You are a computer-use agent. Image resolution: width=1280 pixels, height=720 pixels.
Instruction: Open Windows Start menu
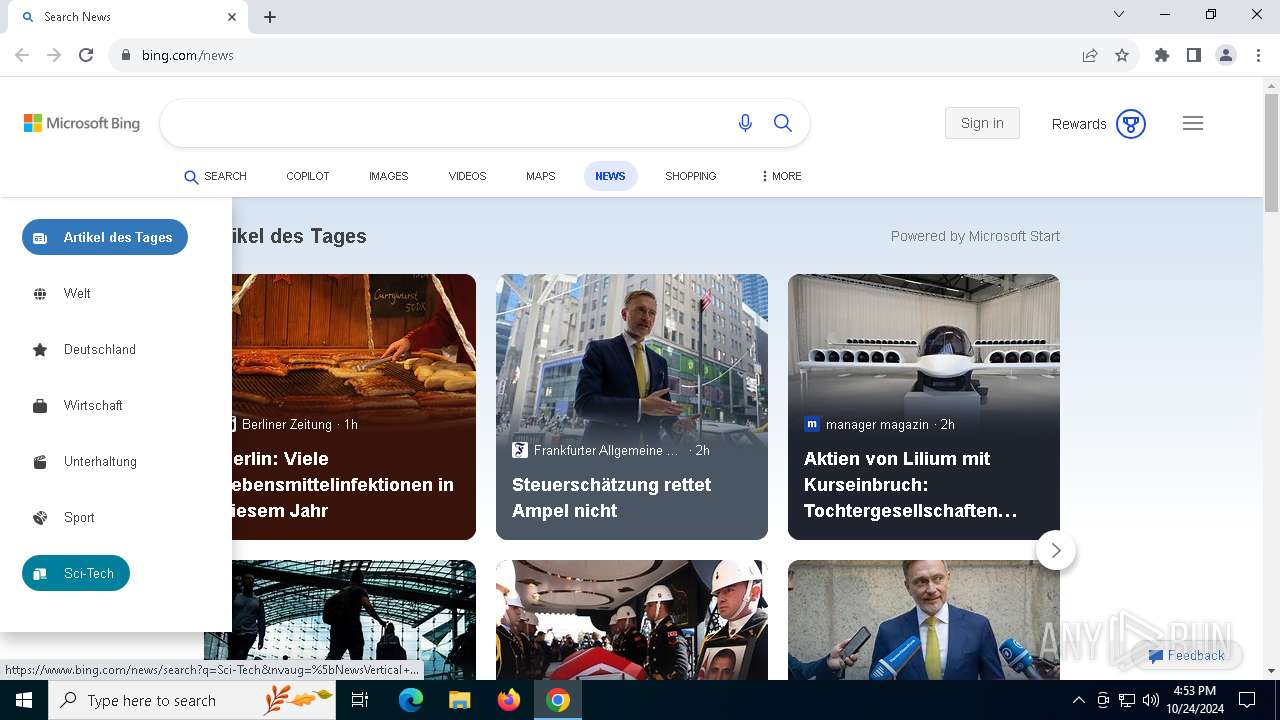pos(24,700)
